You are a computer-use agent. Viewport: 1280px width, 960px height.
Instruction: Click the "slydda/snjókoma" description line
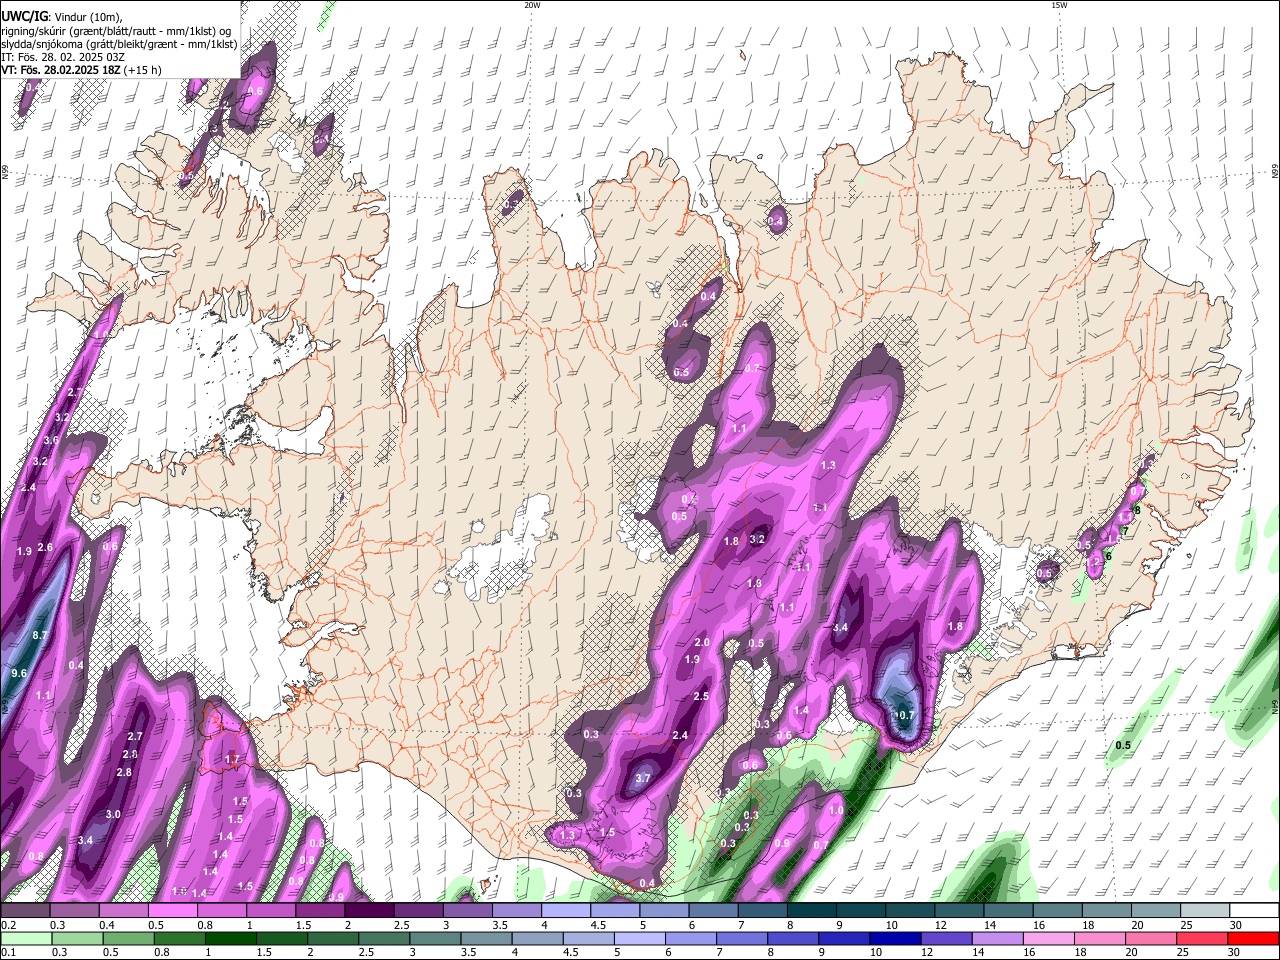coord(119,44)
